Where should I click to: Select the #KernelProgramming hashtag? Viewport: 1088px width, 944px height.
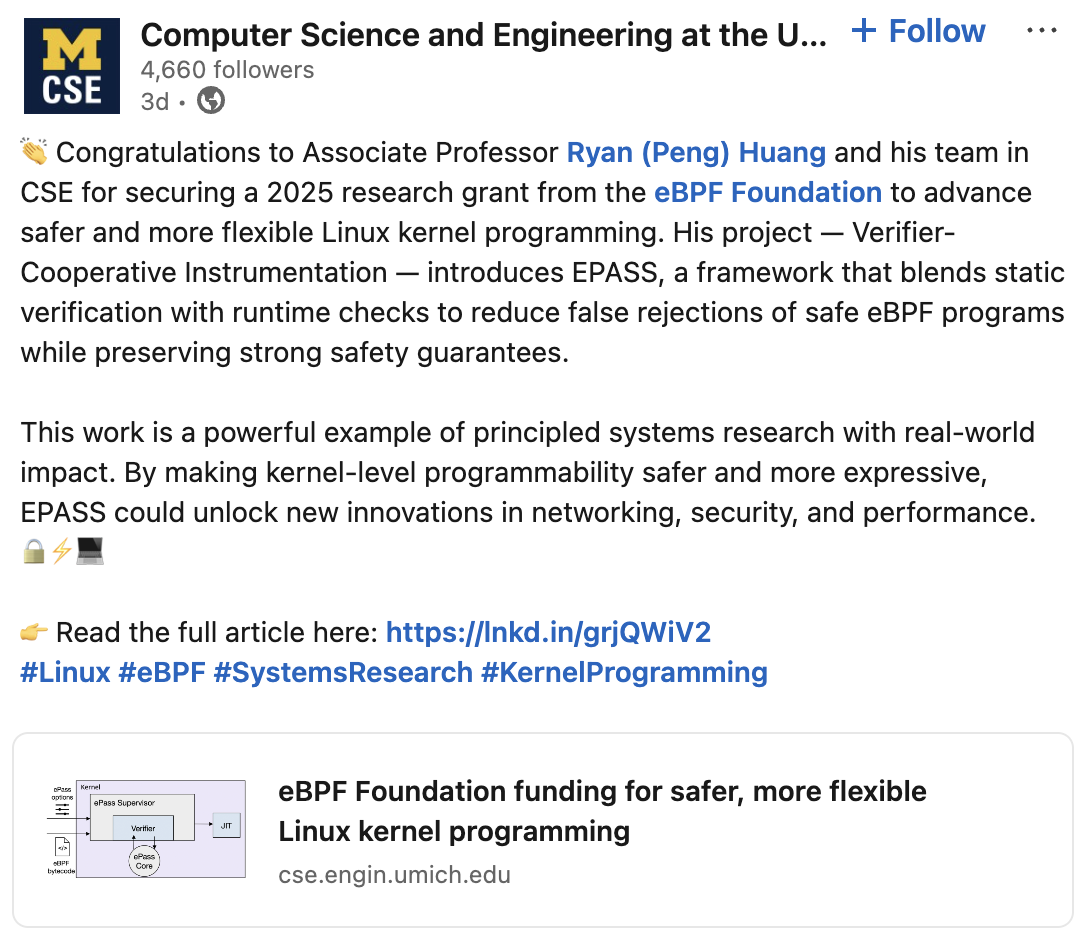[624, 672]
